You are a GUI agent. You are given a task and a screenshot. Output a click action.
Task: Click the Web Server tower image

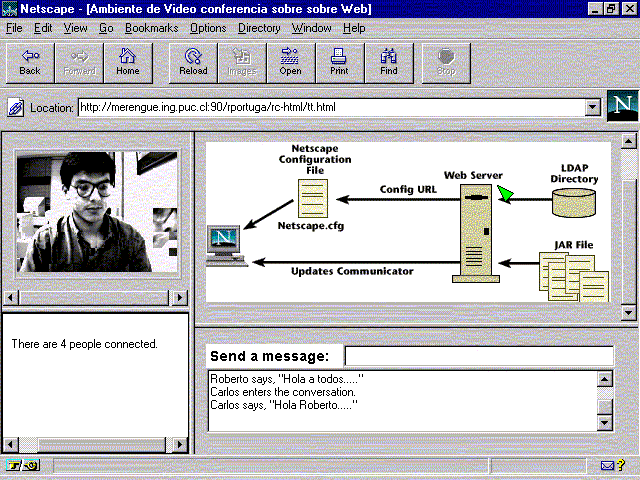click(x=476, y=233)
